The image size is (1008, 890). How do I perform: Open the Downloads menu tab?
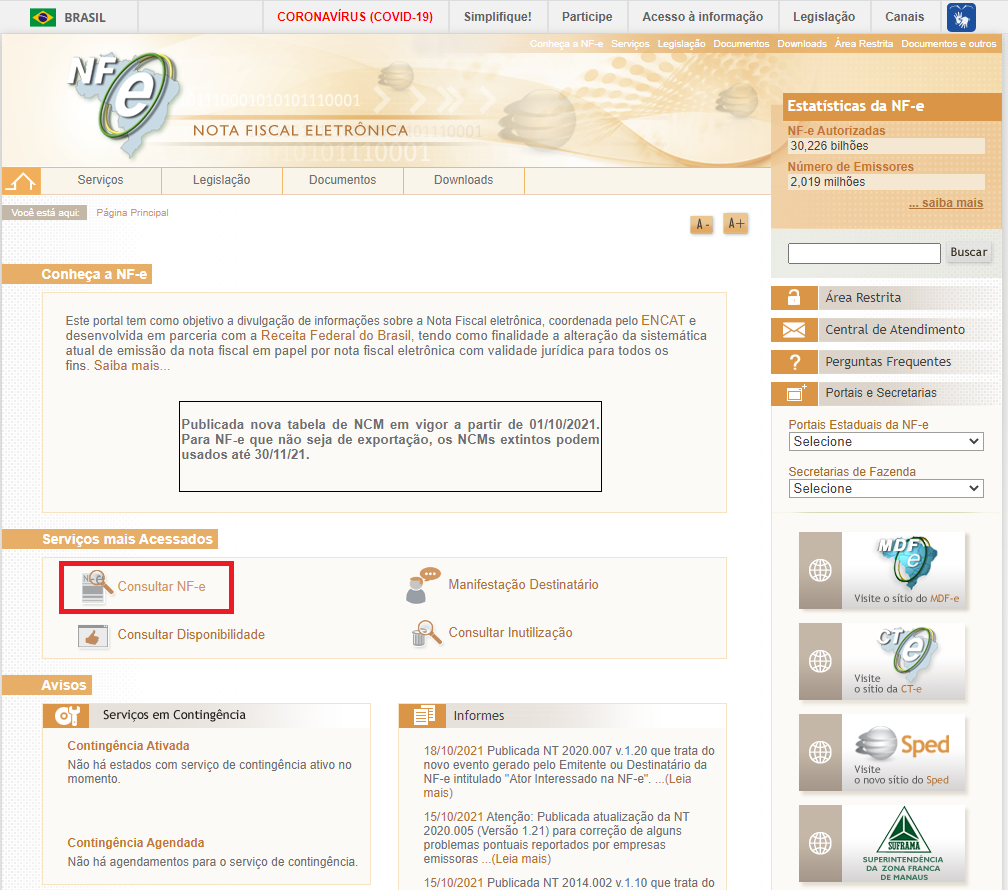click(463, 180)
